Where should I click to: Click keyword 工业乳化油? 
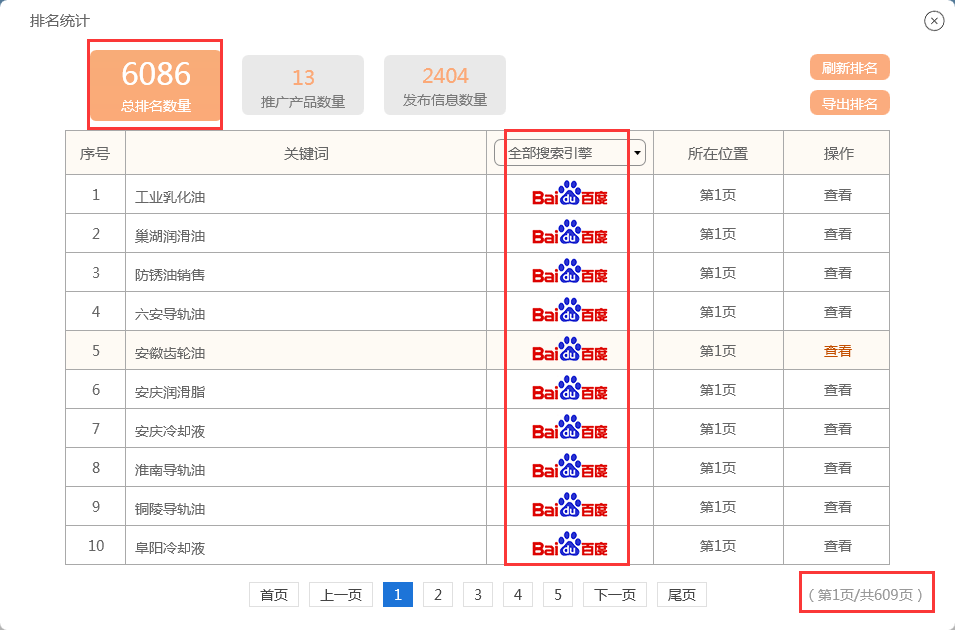coord(170,197)
